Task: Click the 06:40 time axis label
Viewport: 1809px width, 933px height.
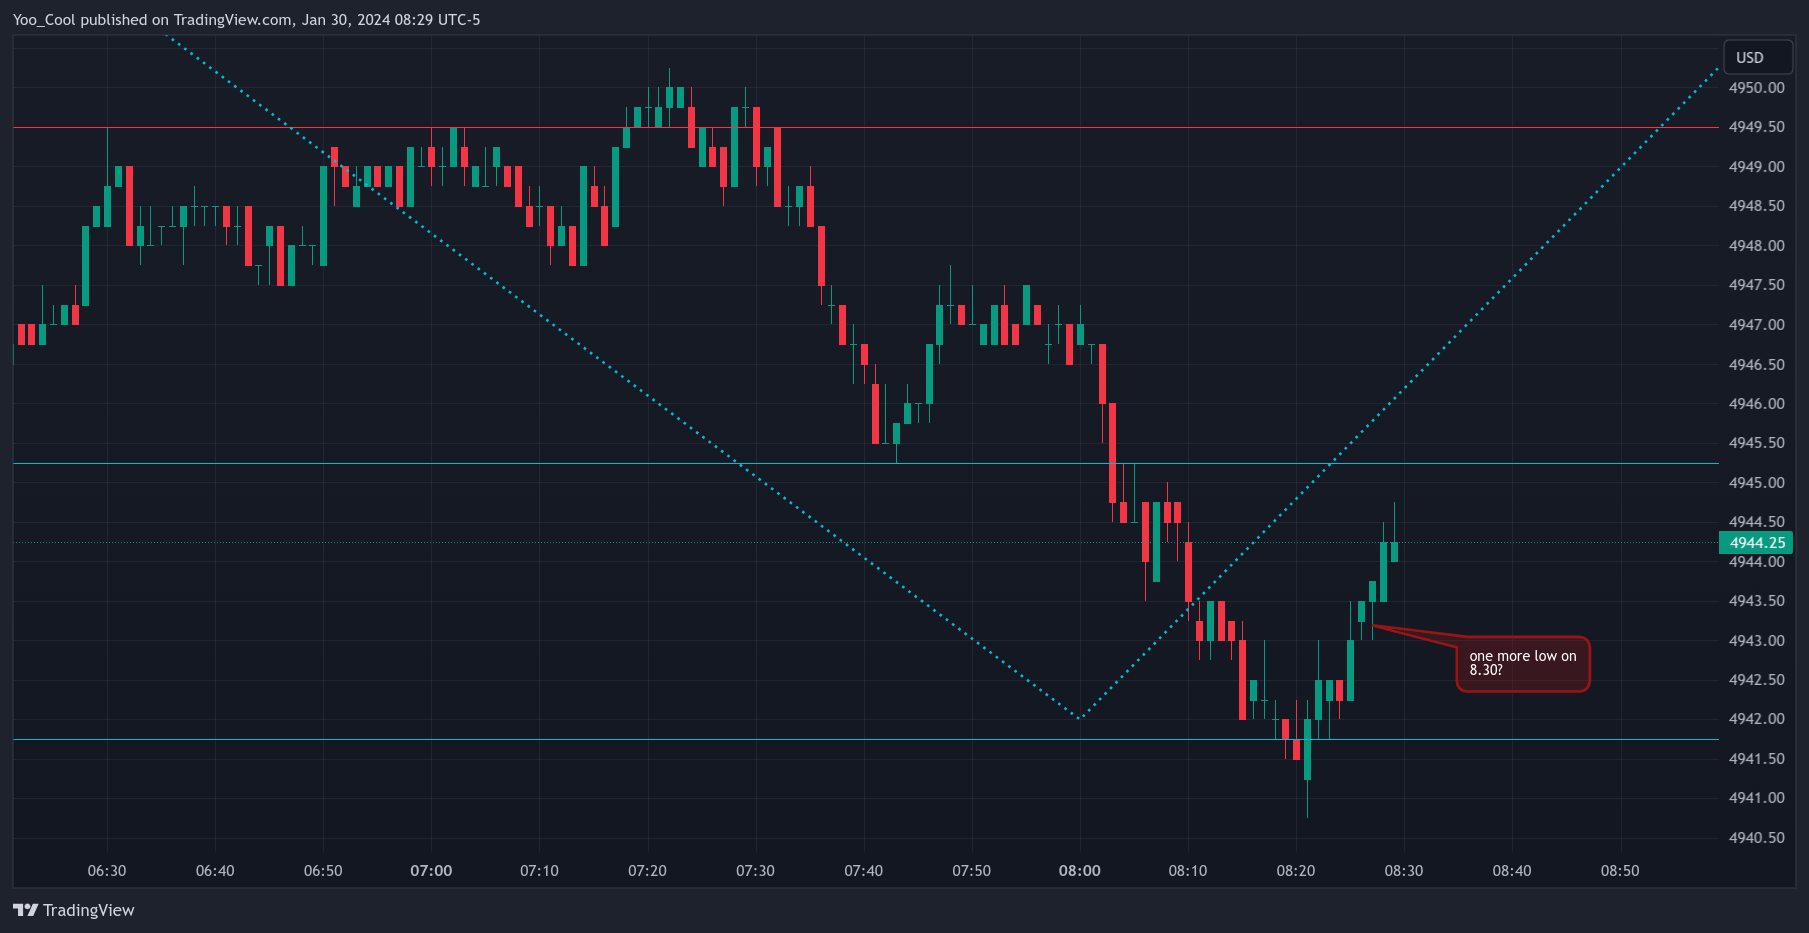Action: click(x=215, y=871)
